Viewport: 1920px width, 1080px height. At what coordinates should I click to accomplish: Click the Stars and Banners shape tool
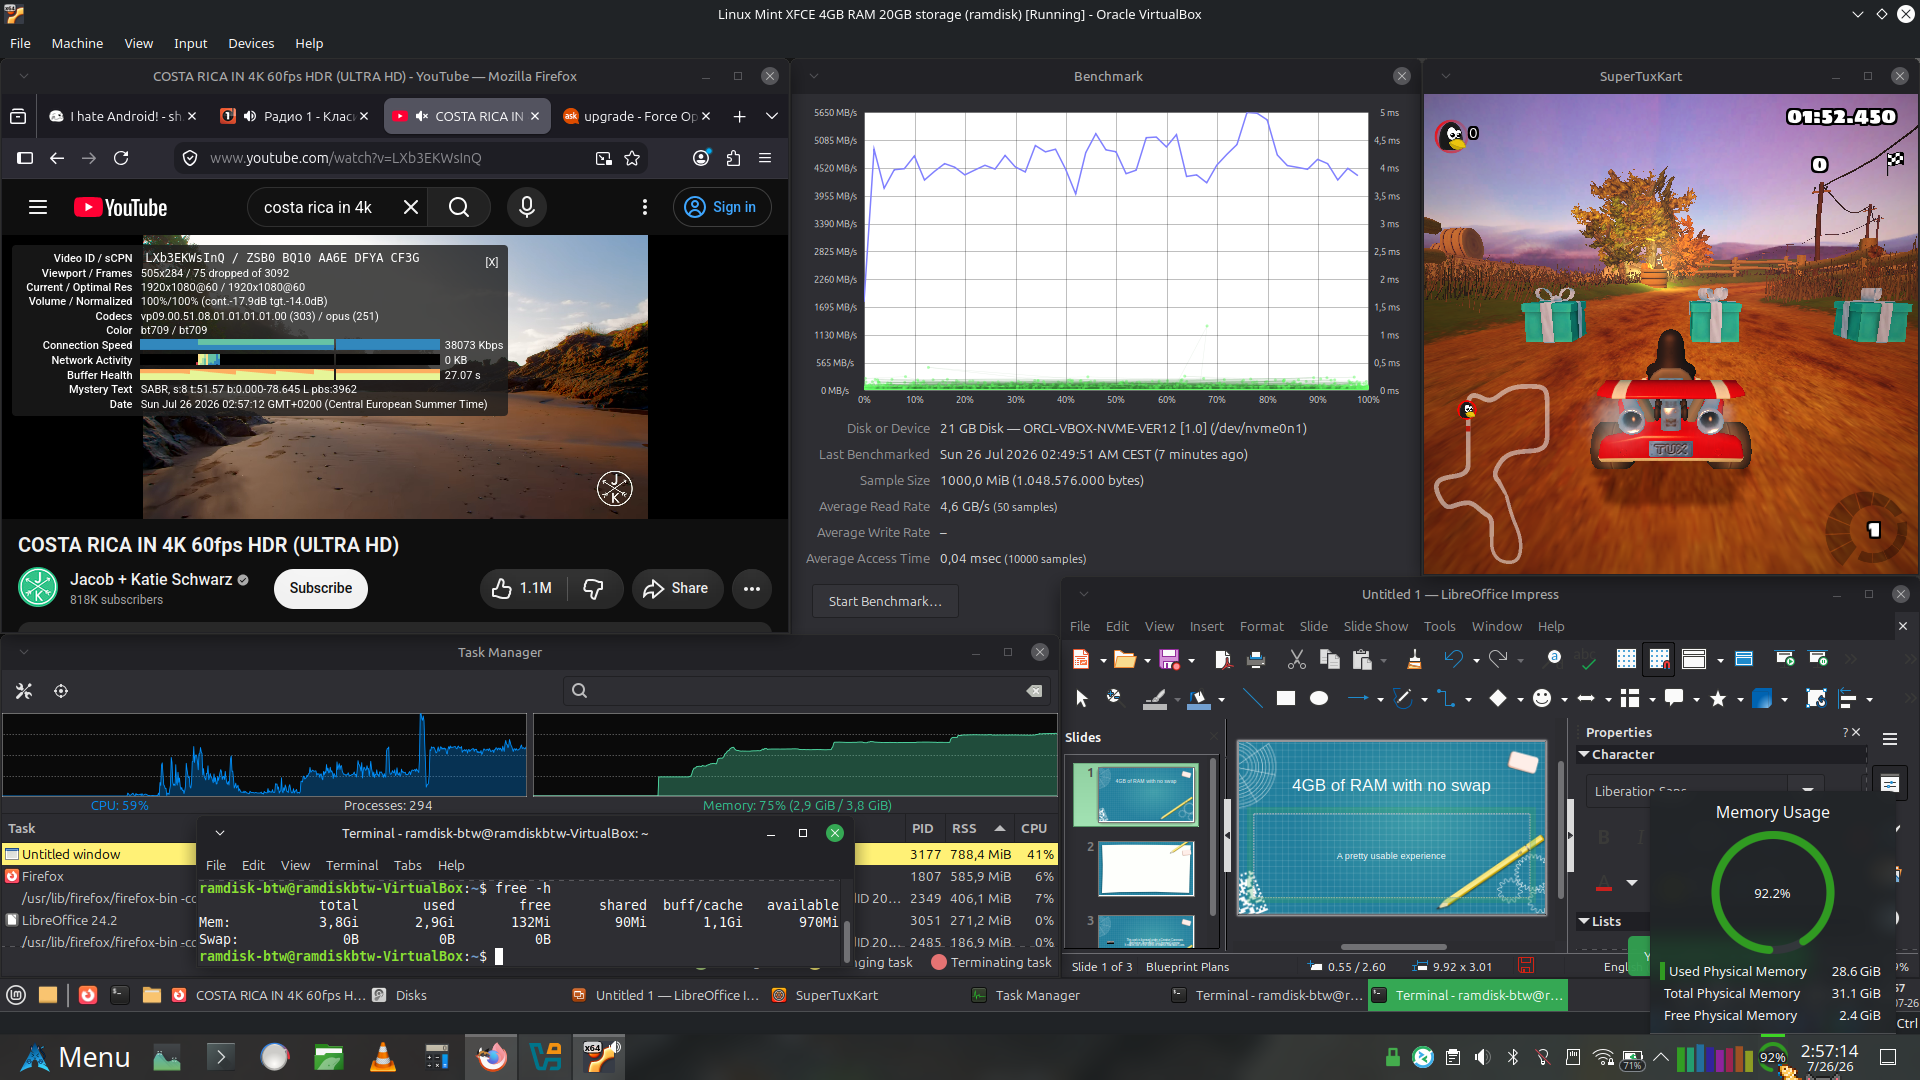tap(1718, 698)
